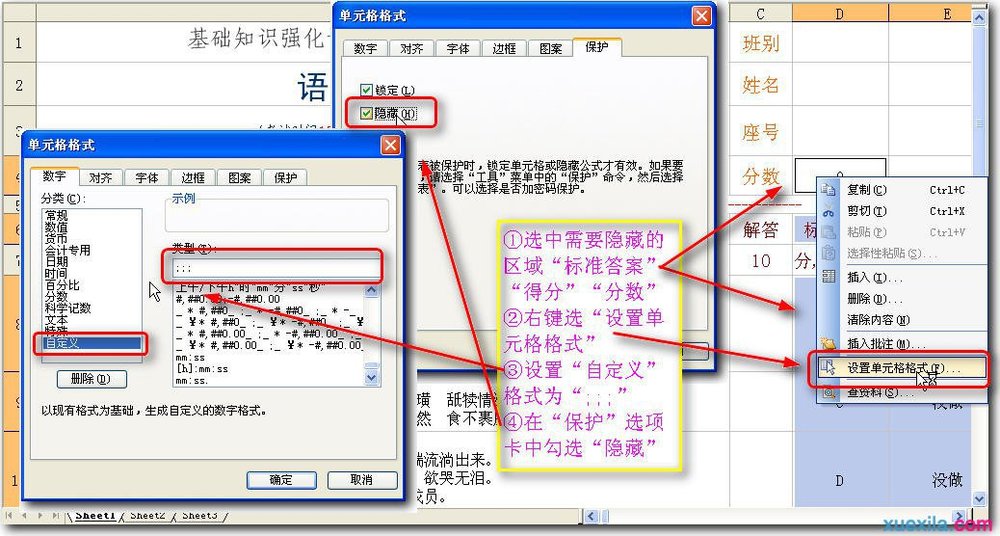
Task: Click the worksheet vertical scrollbar up arrow
Action: tap(980, 17)
